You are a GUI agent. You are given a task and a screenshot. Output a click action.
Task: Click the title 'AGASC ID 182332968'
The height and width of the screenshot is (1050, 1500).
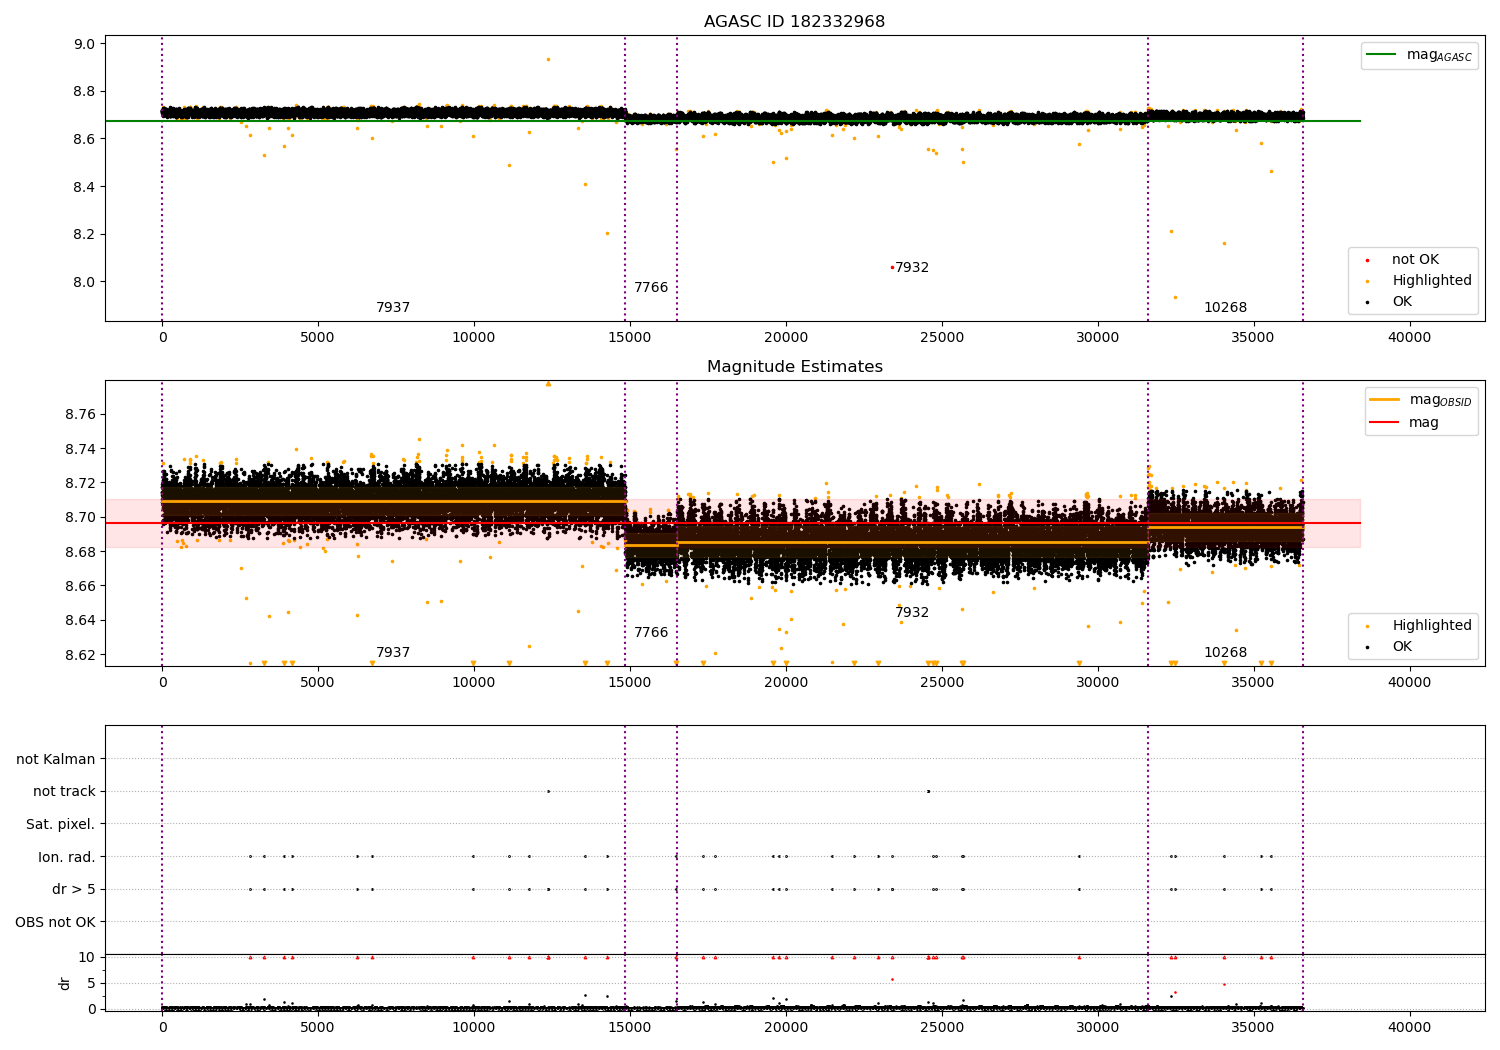pyautogui.click(x=794, y=22)
